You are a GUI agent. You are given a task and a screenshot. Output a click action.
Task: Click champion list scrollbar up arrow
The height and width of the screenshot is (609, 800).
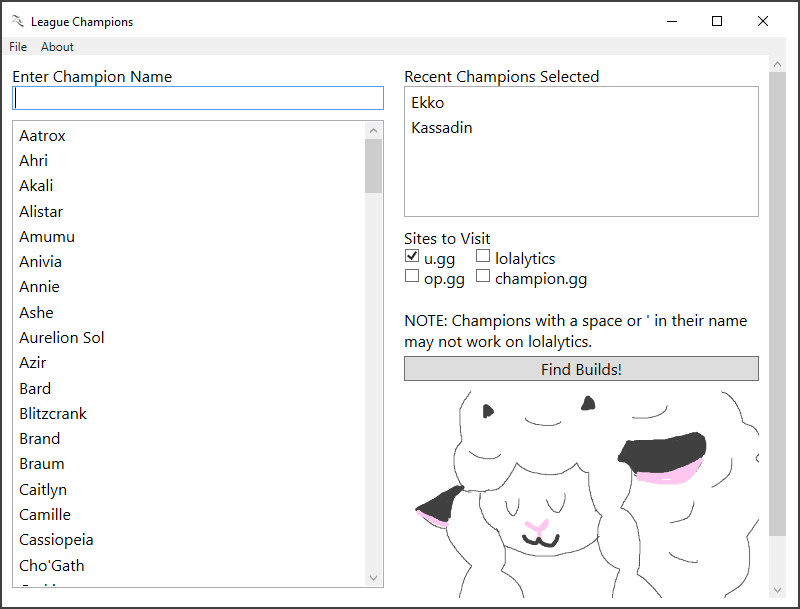(373, 131)
